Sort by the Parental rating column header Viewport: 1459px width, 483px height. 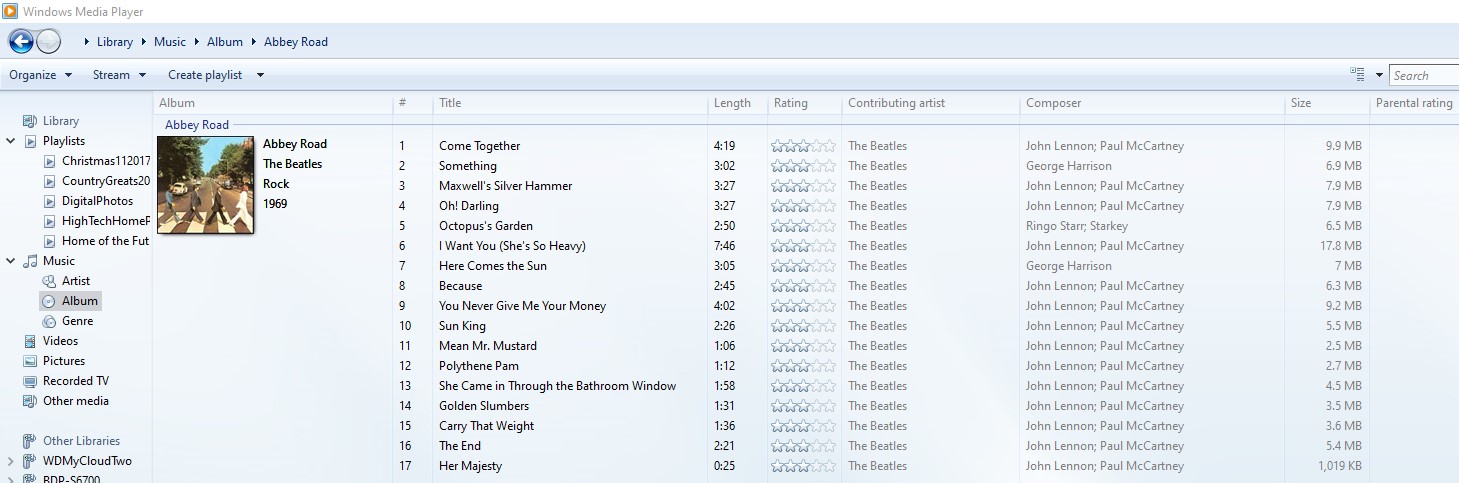(1414, 103)
